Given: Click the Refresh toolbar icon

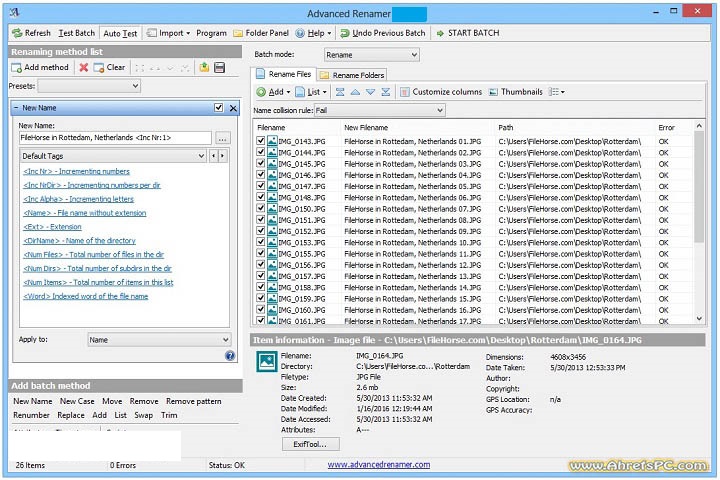Looking at the screenshot, I should (x=17, y=33).
